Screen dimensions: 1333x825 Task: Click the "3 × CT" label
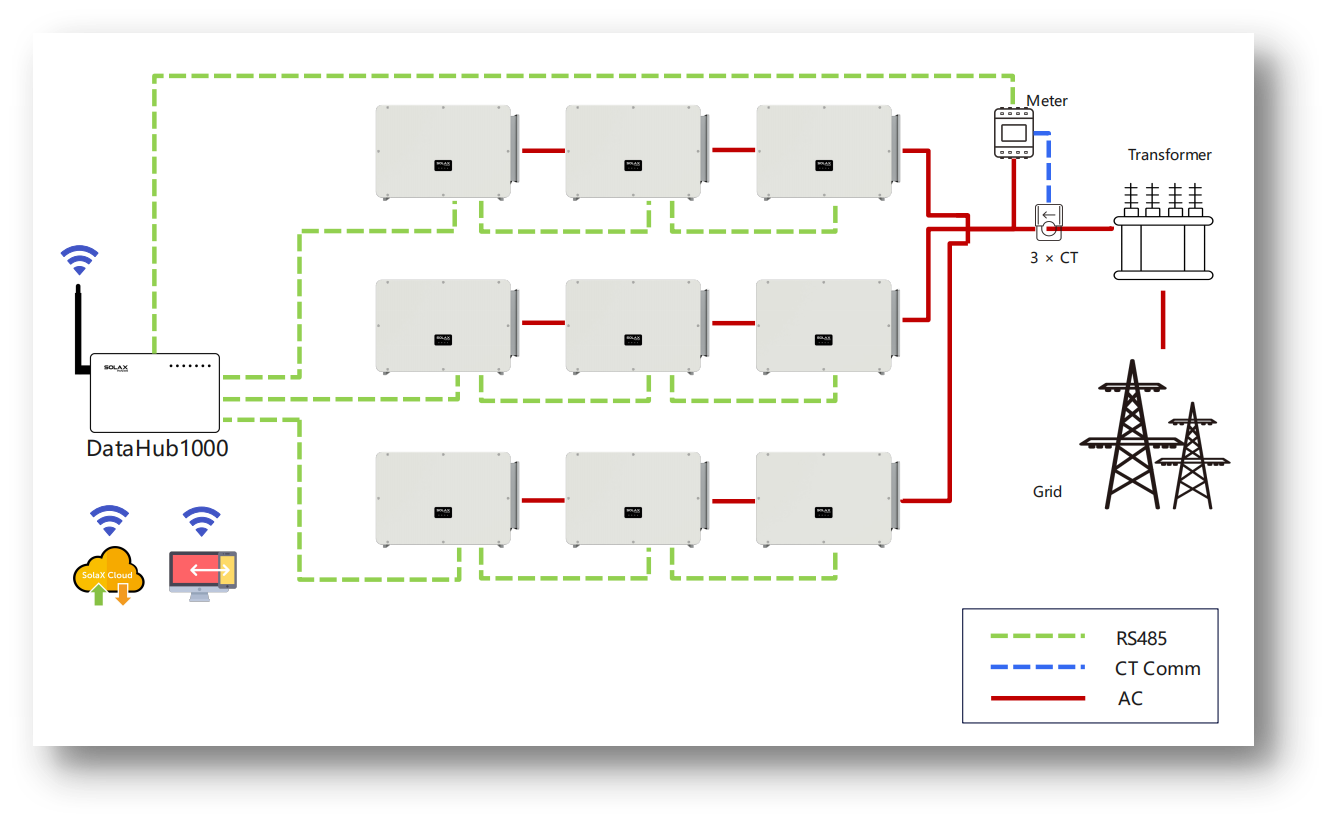click(x=1054, y=258)
